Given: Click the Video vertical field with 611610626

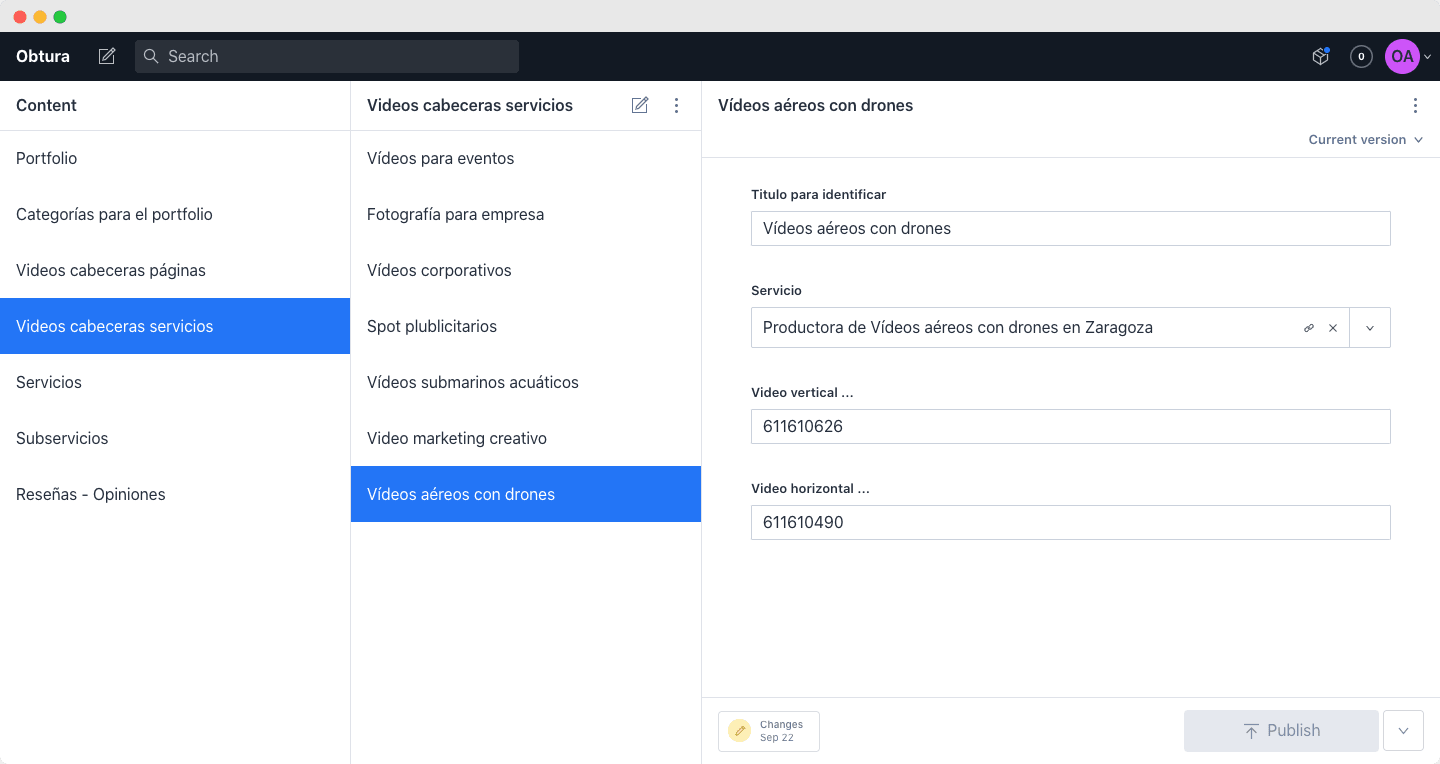Looking at the screenshot, I should (x=1070, y=426).
